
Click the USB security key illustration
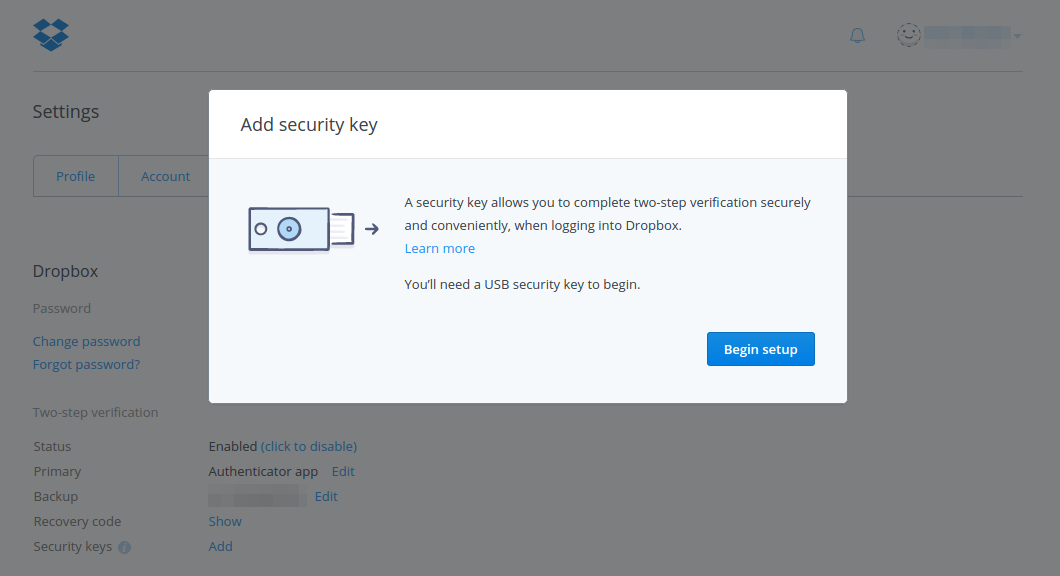click(x=300, y=230)
